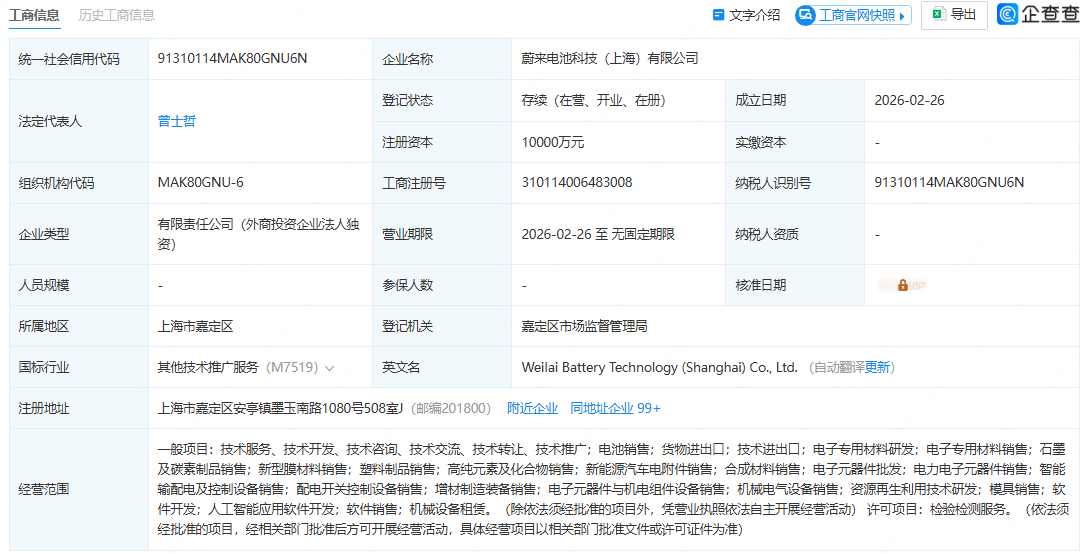The width and height of the screenshot is (1086, 554).
Task: Click the 附近企业 link
Action: [x=532, y=408]
